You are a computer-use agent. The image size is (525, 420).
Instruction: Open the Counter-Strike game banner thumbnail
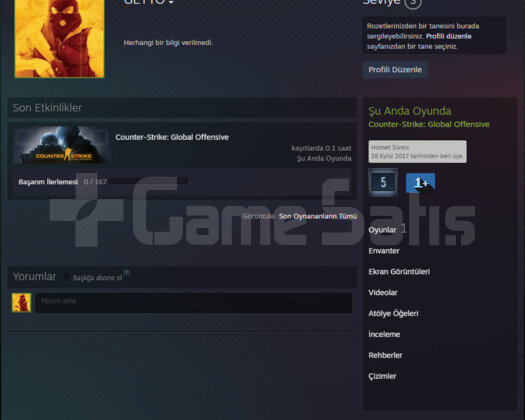[62, 145]
